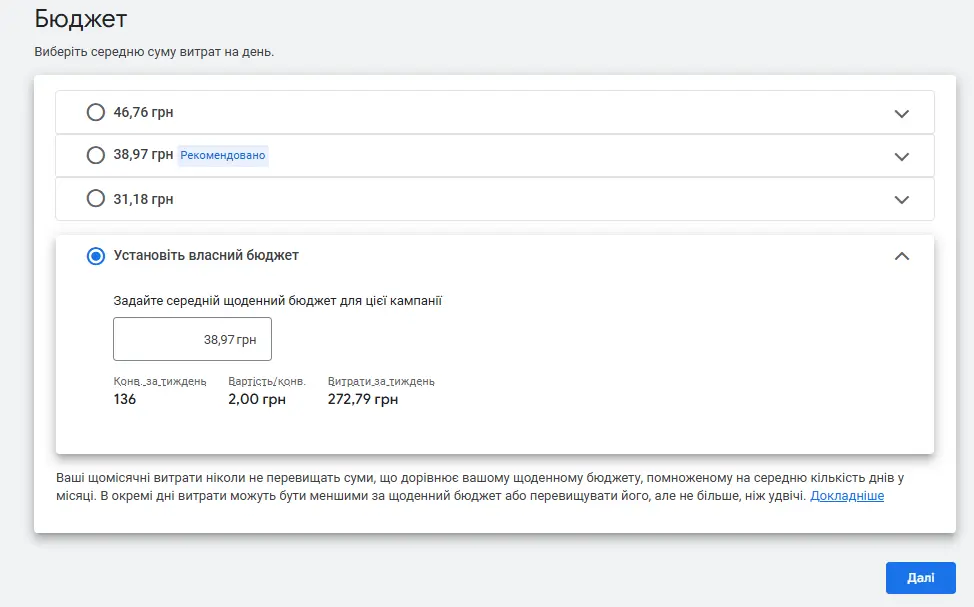Open the Докладніше link
974x607 pixels.
pyautogui.click(x=846, y=495)
